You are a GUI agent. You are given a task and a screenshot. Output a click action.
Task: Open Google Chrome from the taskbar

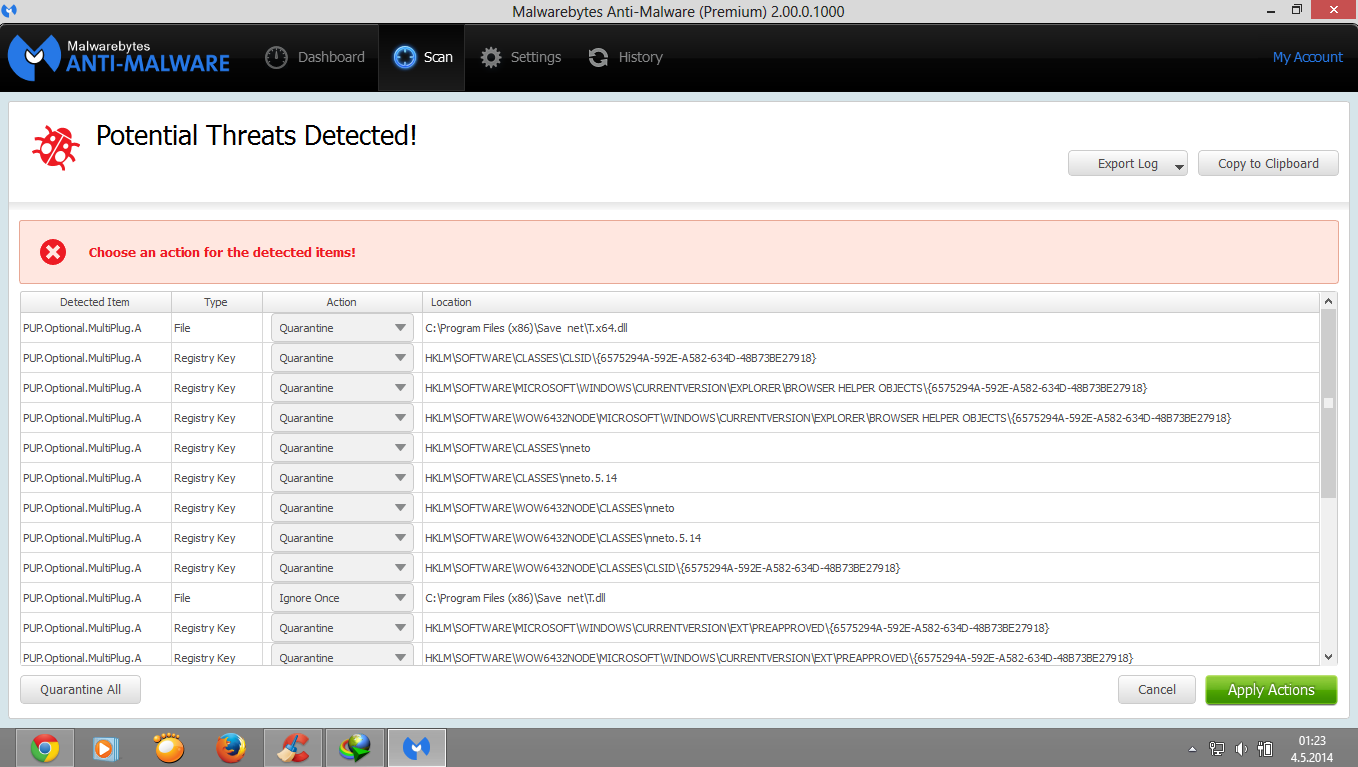(44, 748)
